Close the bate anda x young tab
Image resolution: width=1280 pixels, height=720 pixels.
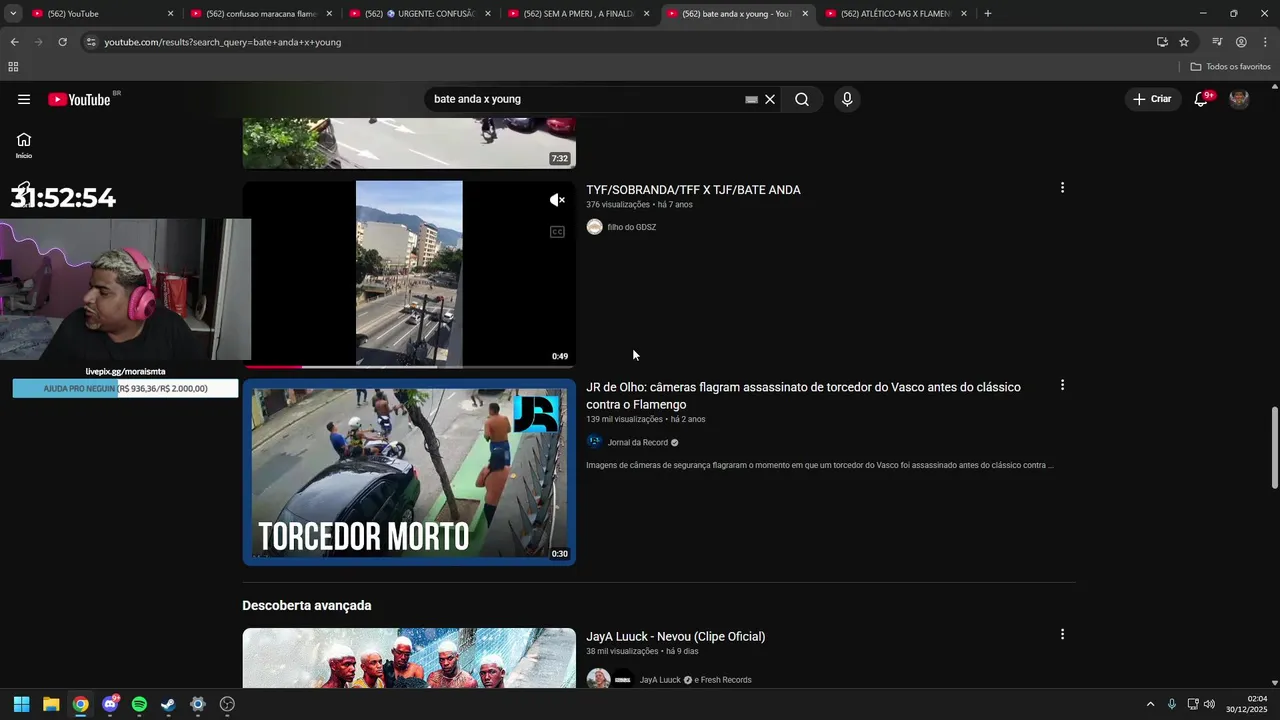tap(805, 14)
